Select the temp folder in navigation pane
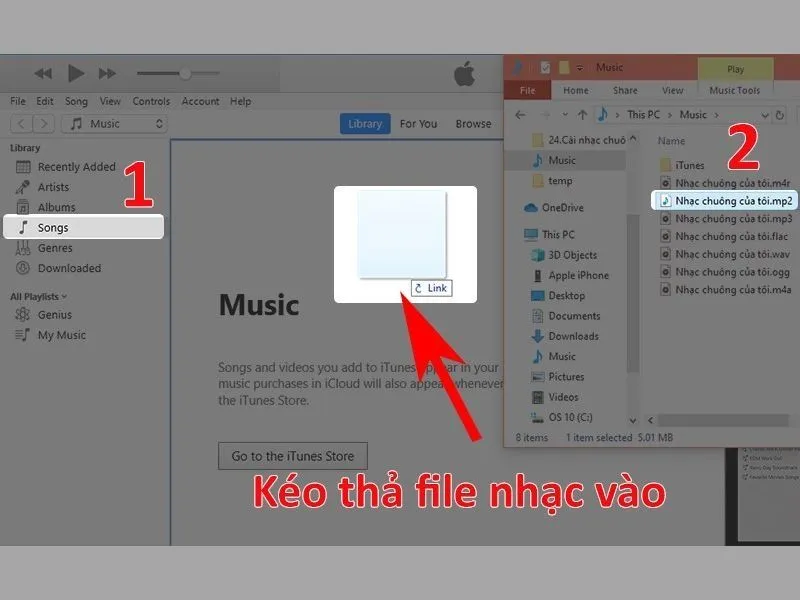The height and width of the screenshot is (600, 800). pyautogui.click(x=552, y=181)
